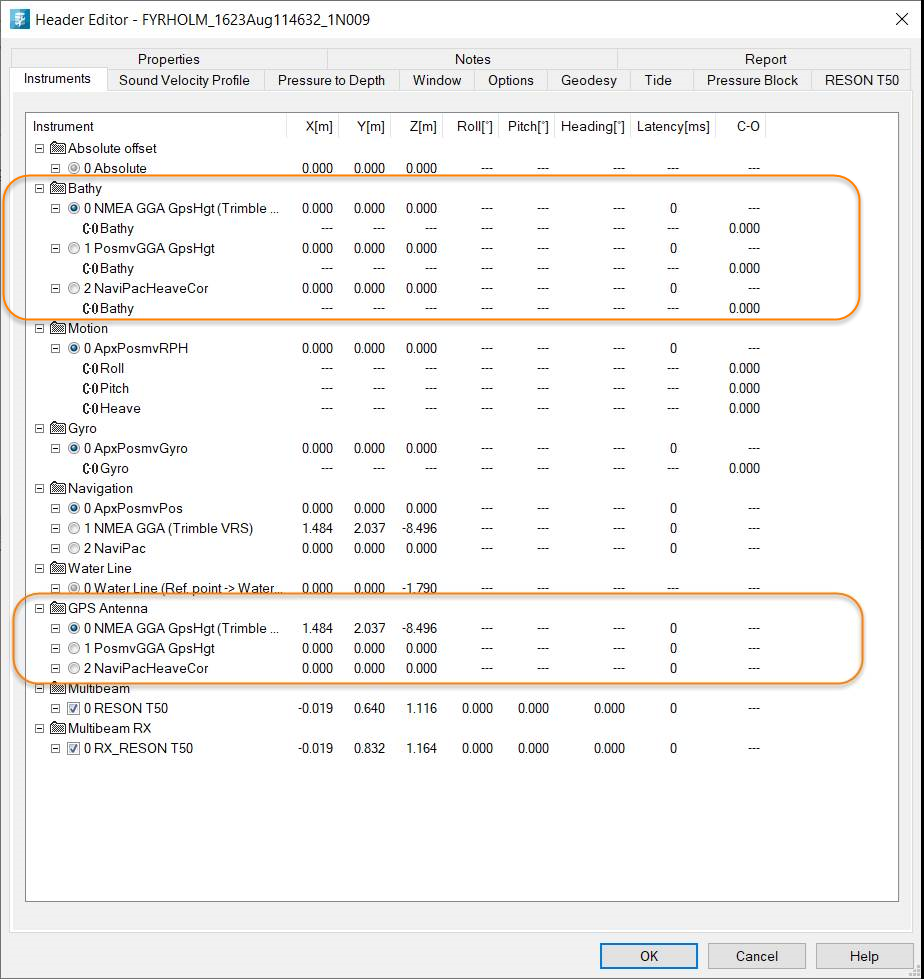Switch to the Sound Velocity Profile tab
Viewport: 924px width, 979px height.
click(x=184, y=80)
